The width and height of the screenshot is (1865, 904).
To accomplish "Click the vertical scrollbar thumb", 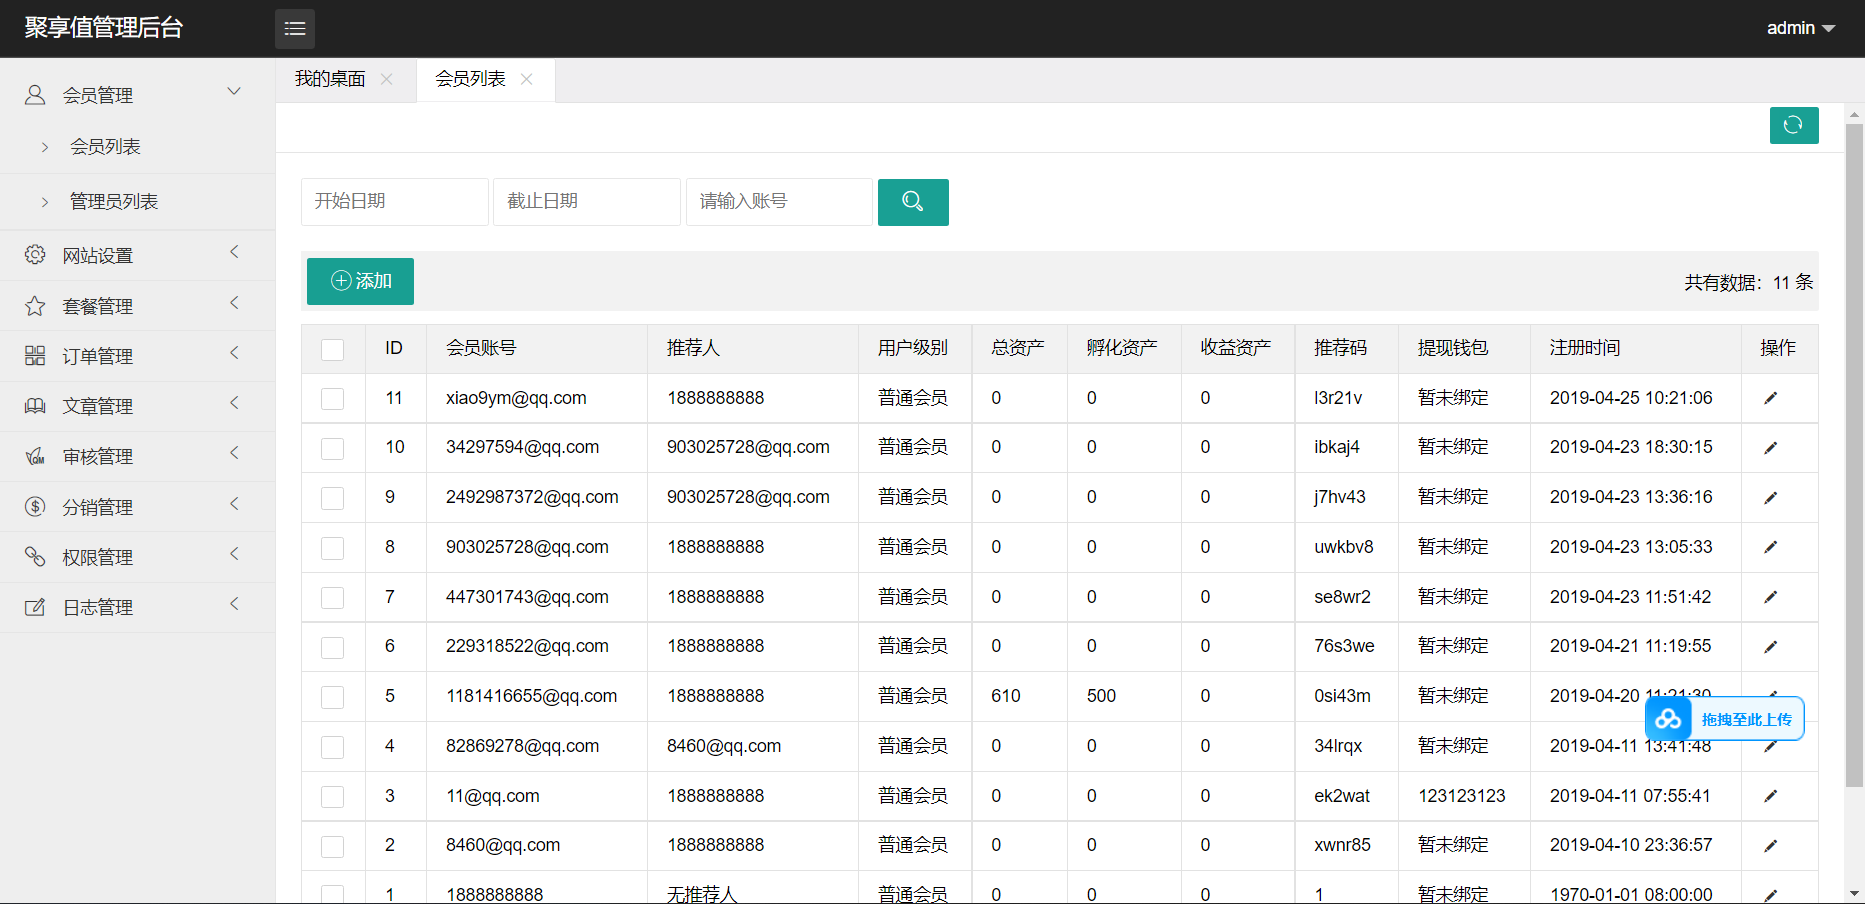I will click(1855, 455).
